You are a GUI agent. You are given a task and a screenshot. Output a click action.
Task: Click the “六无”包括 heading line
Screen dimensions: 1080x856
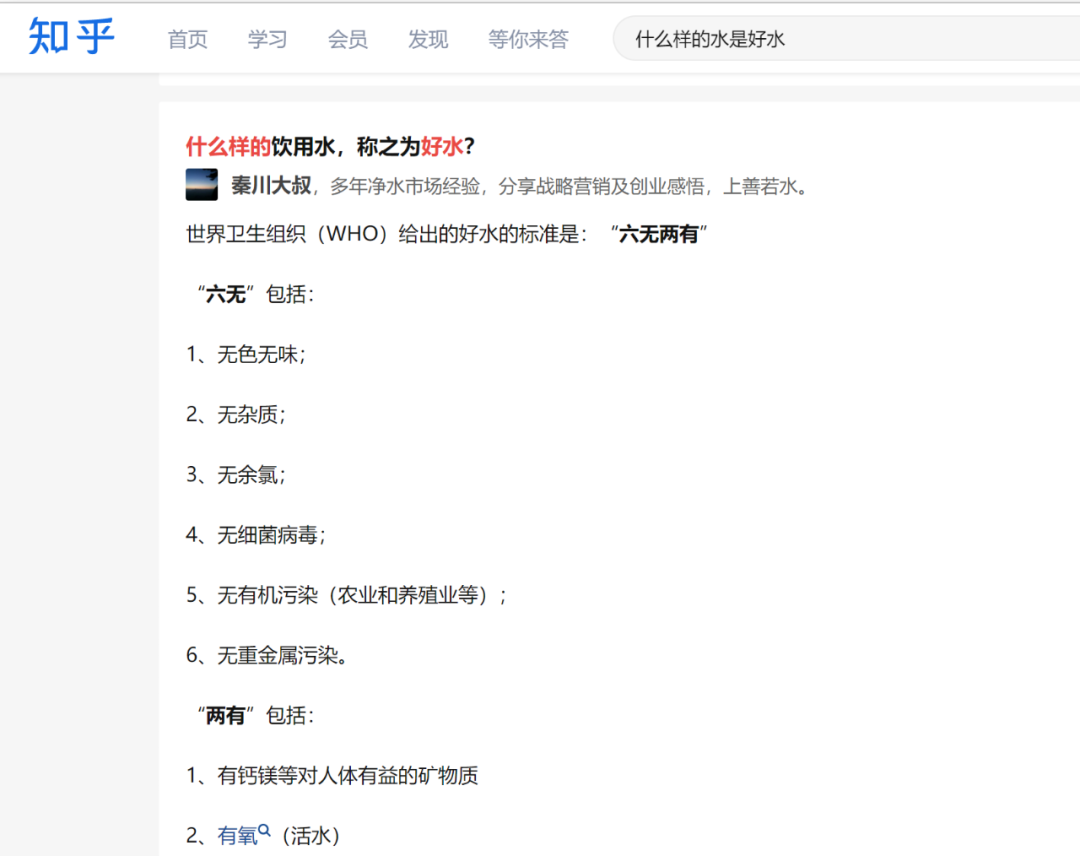pos(256,294)
